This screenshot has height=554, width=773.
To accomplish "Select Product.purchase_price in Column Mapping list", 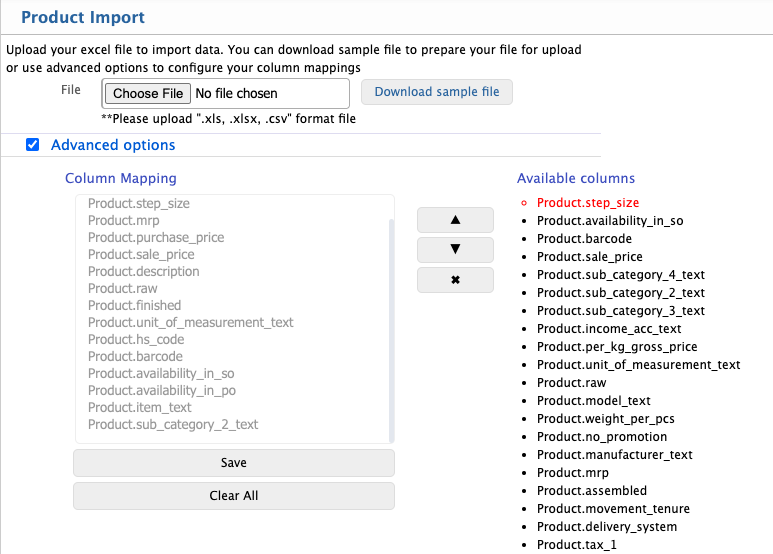I will click(156, 238).
